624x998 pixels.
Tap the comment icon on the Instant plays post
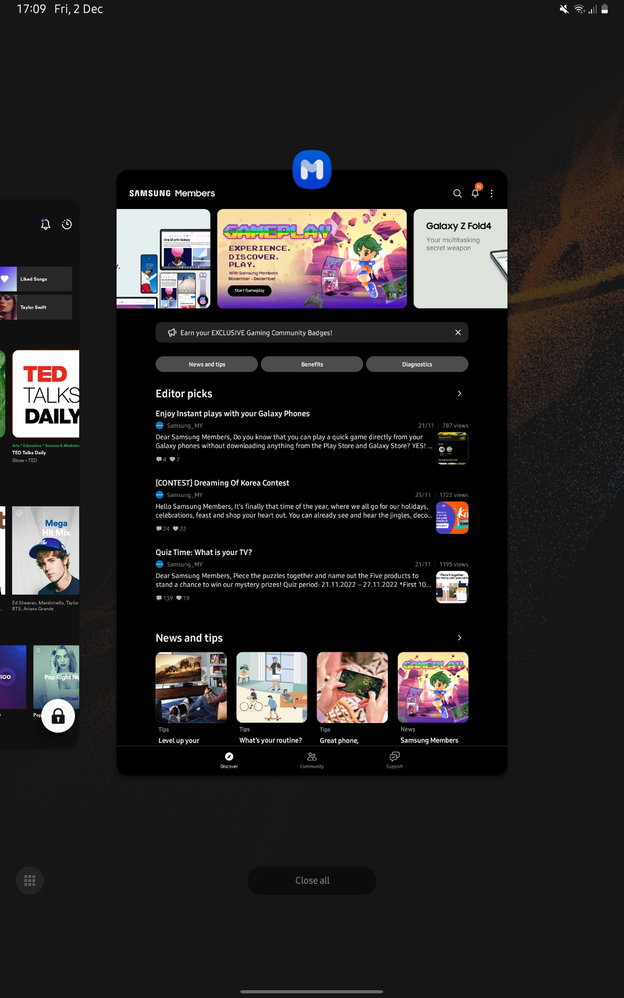(x=159, y=460)
